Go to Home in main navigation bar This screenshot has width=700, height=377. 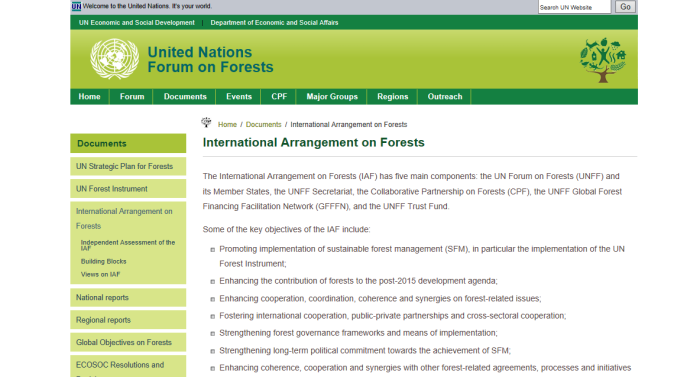coord(89,96)
